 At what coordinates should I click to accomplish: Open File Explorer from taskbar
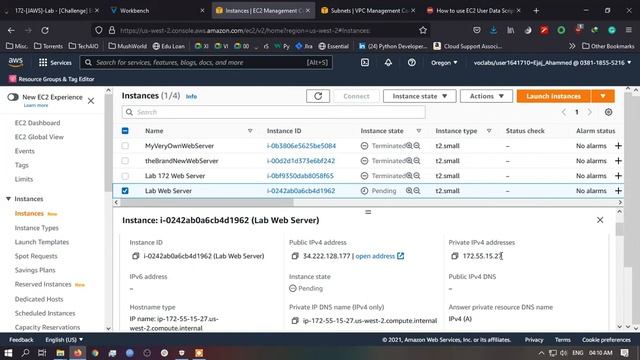[x=60, y=353]
